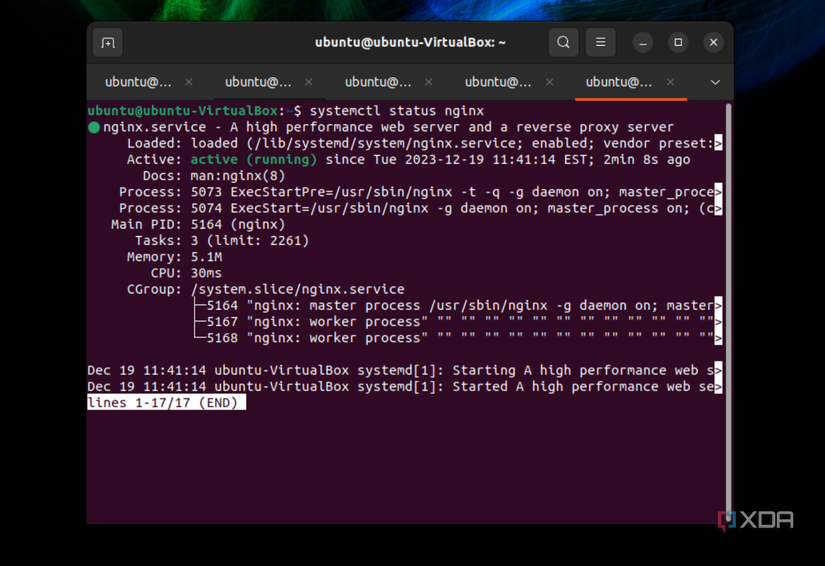825x566 pixels.
Task: Select the active fifth terminal tab
Action: (x=619, y=82)
